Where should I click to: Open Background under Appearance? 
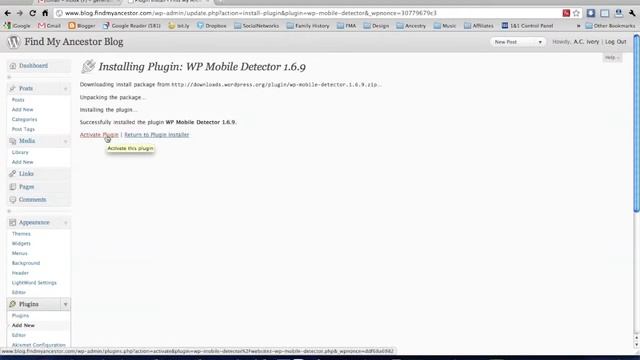point(26,263)
